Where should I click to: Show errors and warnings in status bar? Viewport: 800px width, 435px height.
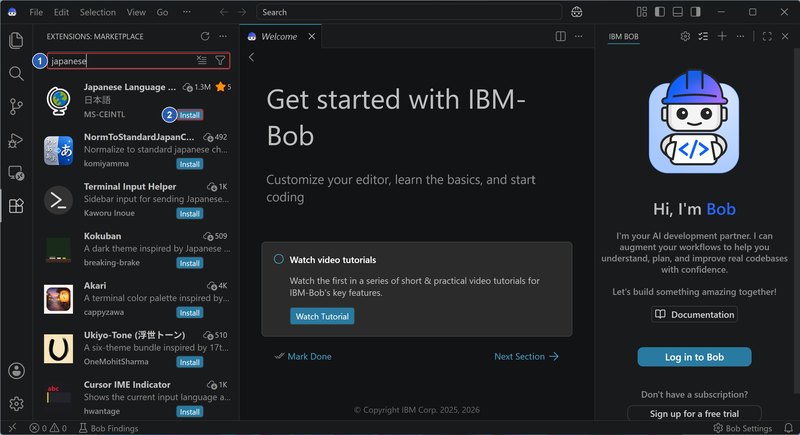click(x=48, y=428)
